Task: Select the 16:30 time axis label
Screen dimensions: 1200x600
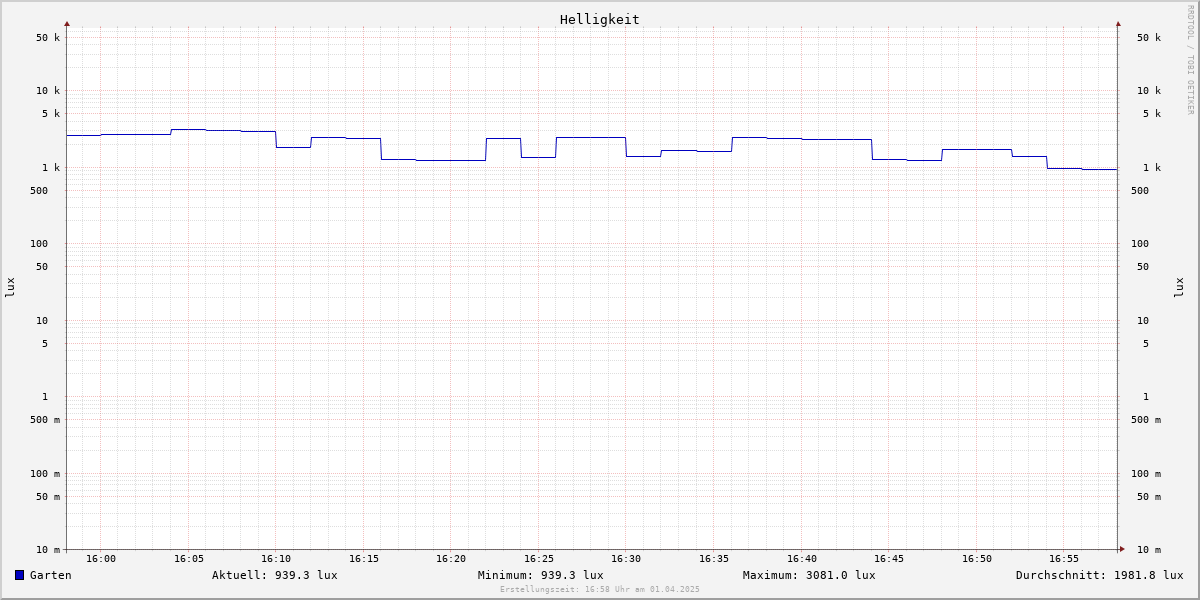Action: [x=626, y=559]
